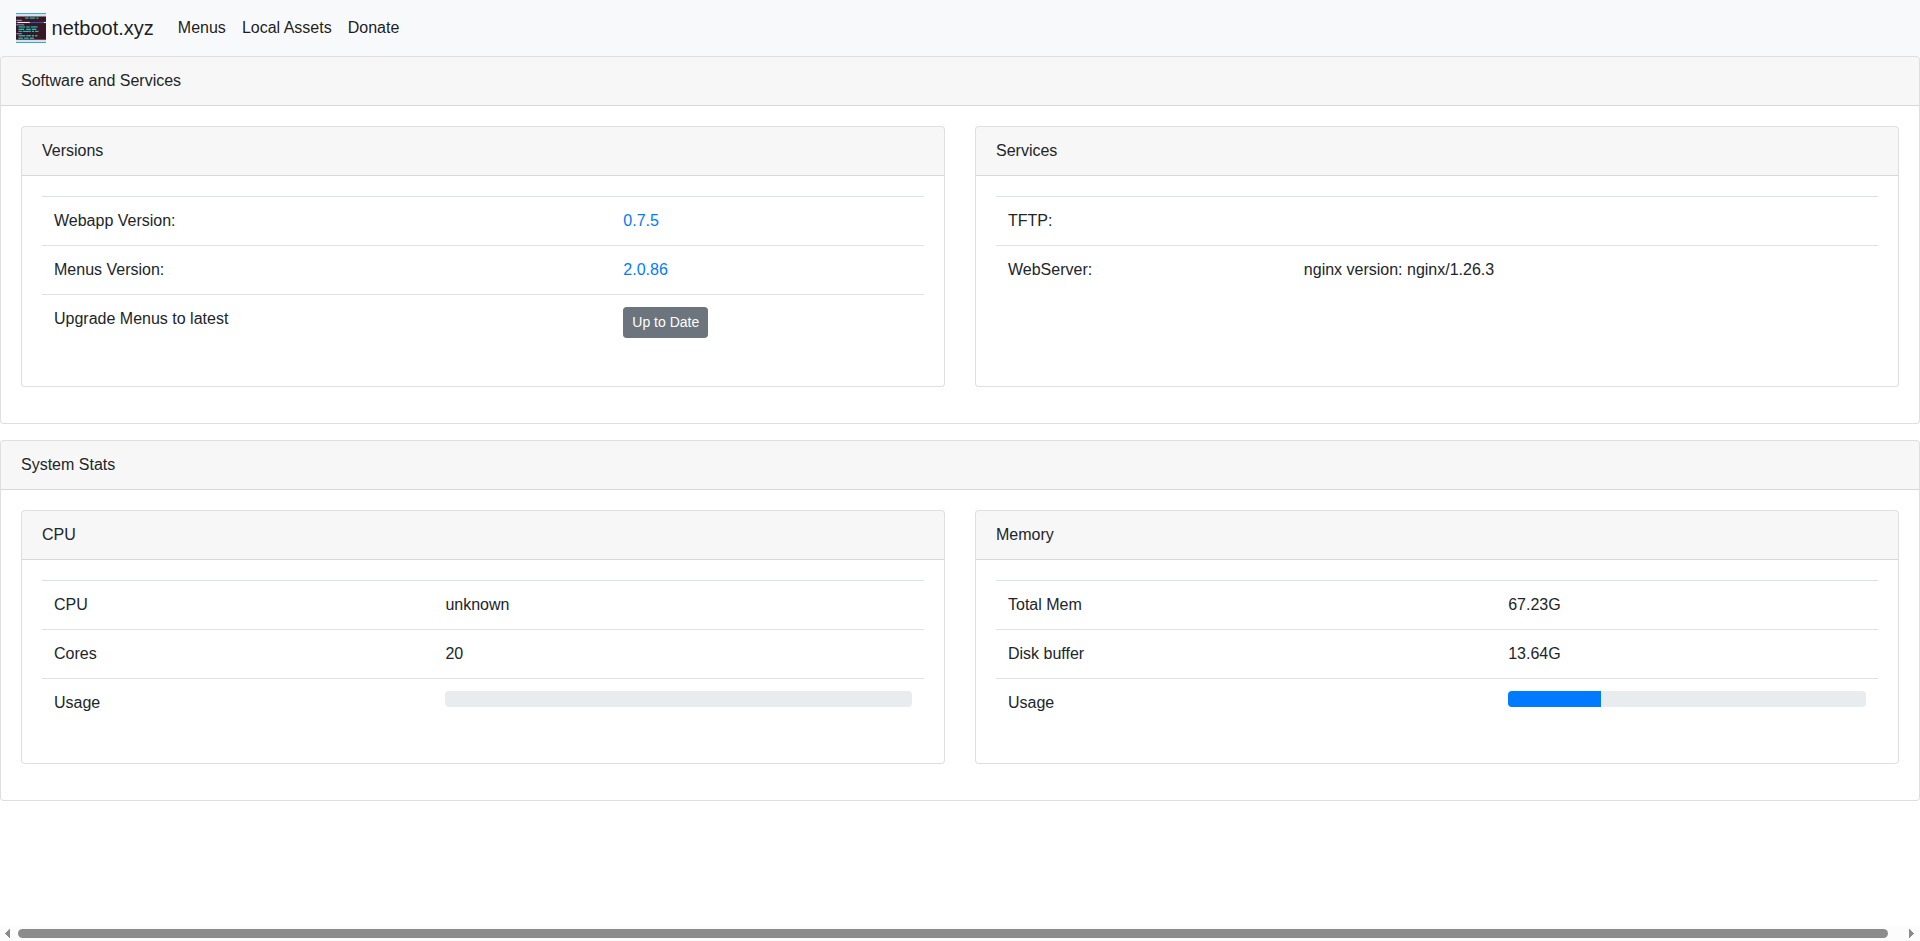This screenshot has height=941, width=1920.
Task: Select the disk buffer value '13.64G'
Action: 1534,654
